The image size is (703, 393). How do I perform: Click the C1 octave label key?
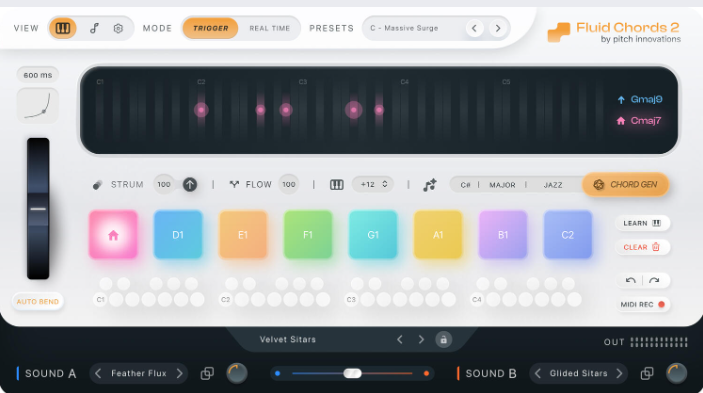click(x=100, y=299)
